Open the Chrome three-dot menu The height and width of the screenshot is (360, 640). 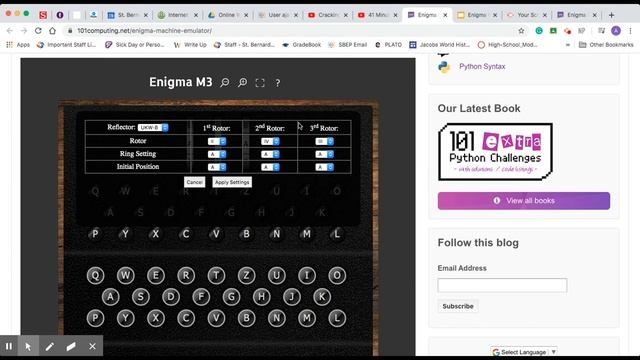(631, 31)
